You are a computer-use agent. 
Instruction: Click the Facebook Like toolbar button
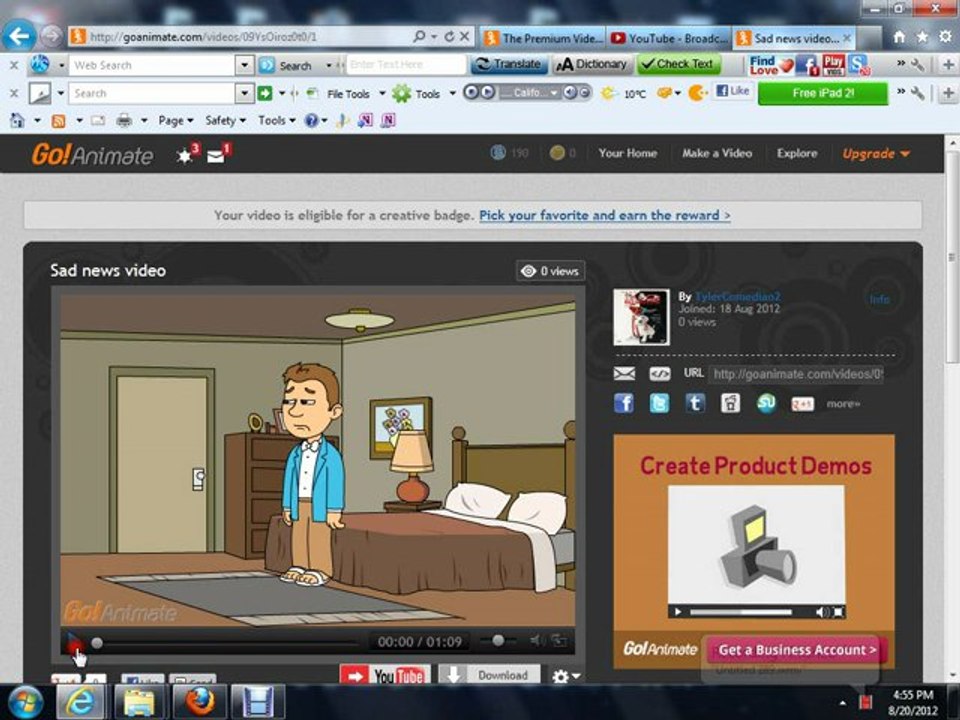pyautogui.click(x=733, y=91)
